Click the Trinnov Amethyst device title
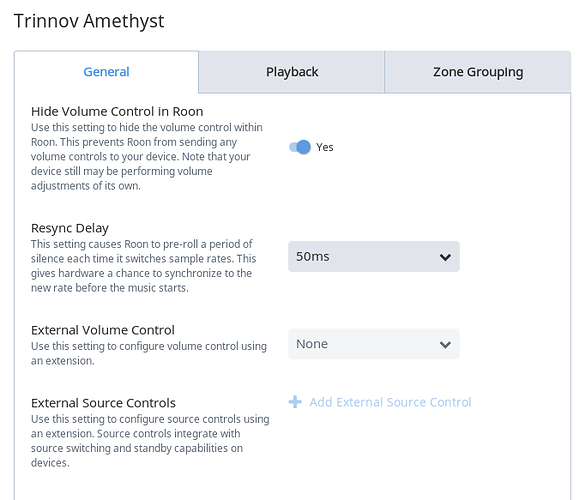The height and width of the screenshot is (500, 578). point(89,21)
